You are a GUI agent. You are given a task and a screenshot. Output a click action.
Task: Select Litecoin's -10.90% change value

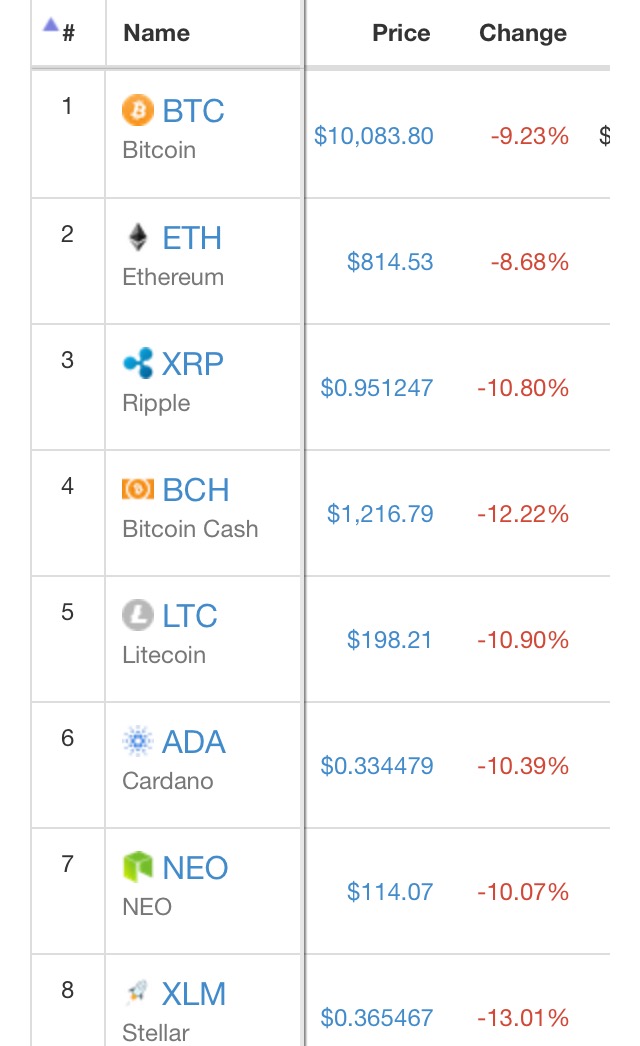pos(523,640)
